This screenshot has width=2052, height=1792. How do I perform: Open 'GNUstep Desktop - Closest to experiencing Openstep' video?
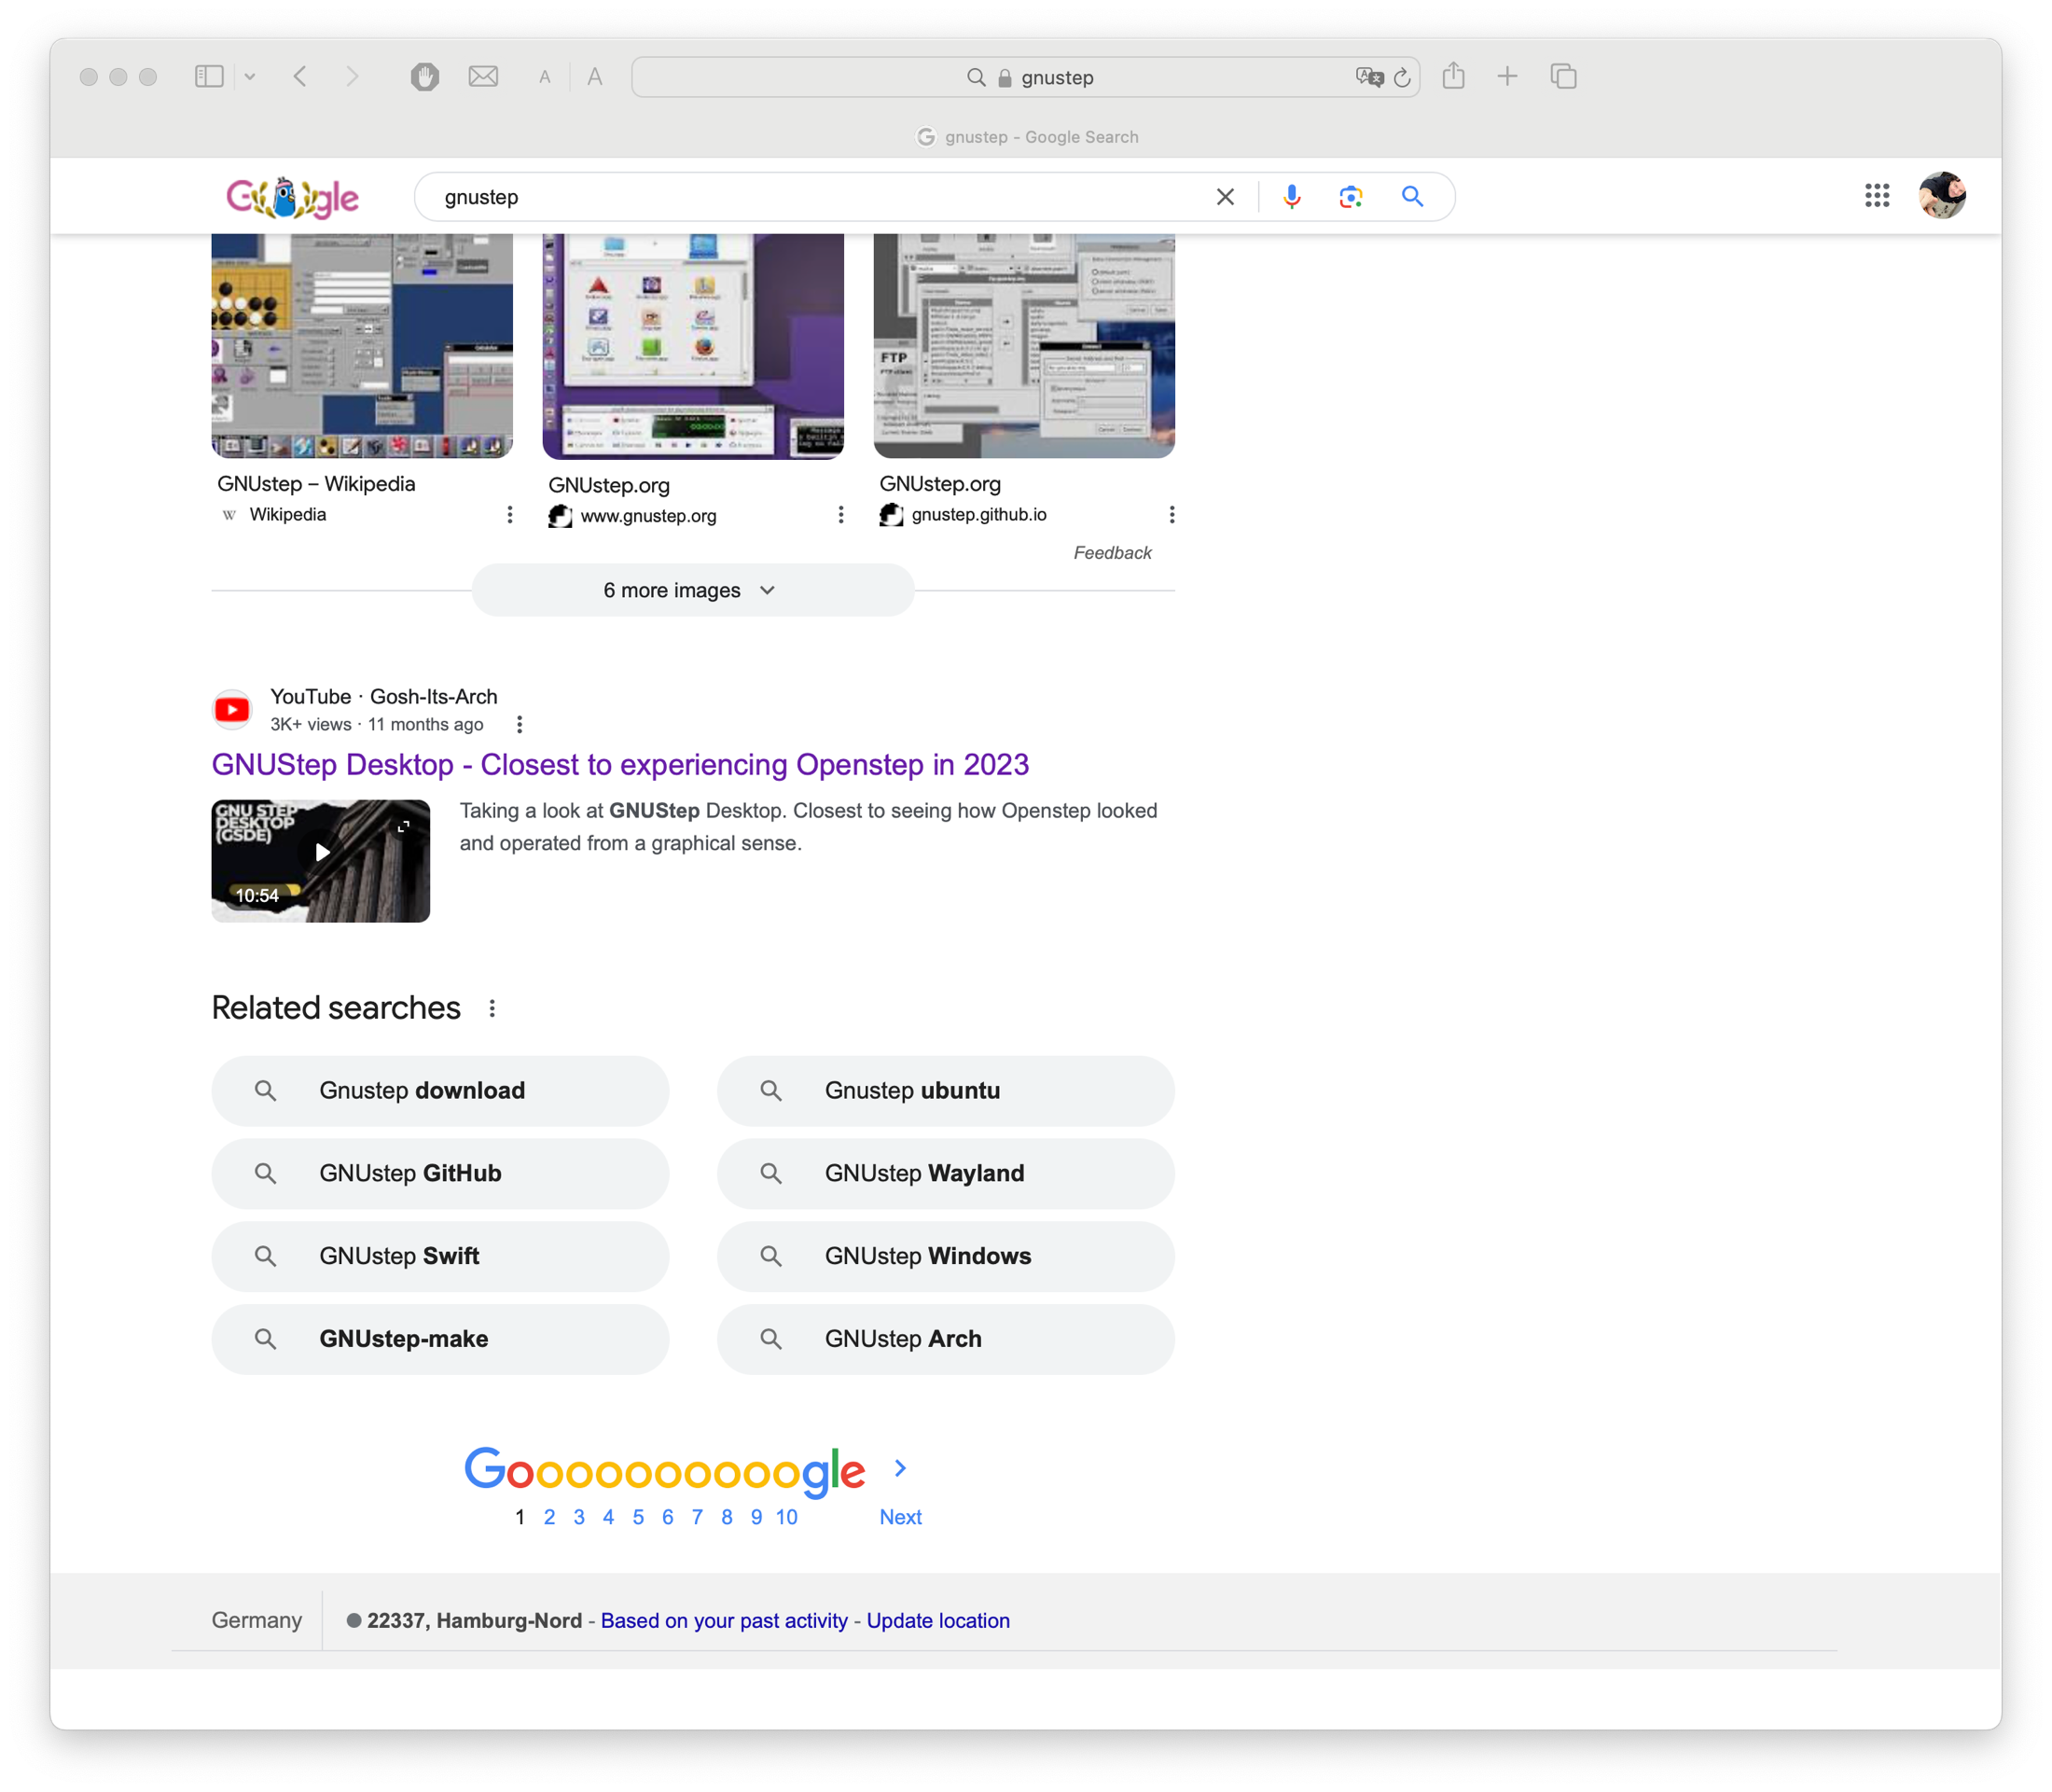619,762
